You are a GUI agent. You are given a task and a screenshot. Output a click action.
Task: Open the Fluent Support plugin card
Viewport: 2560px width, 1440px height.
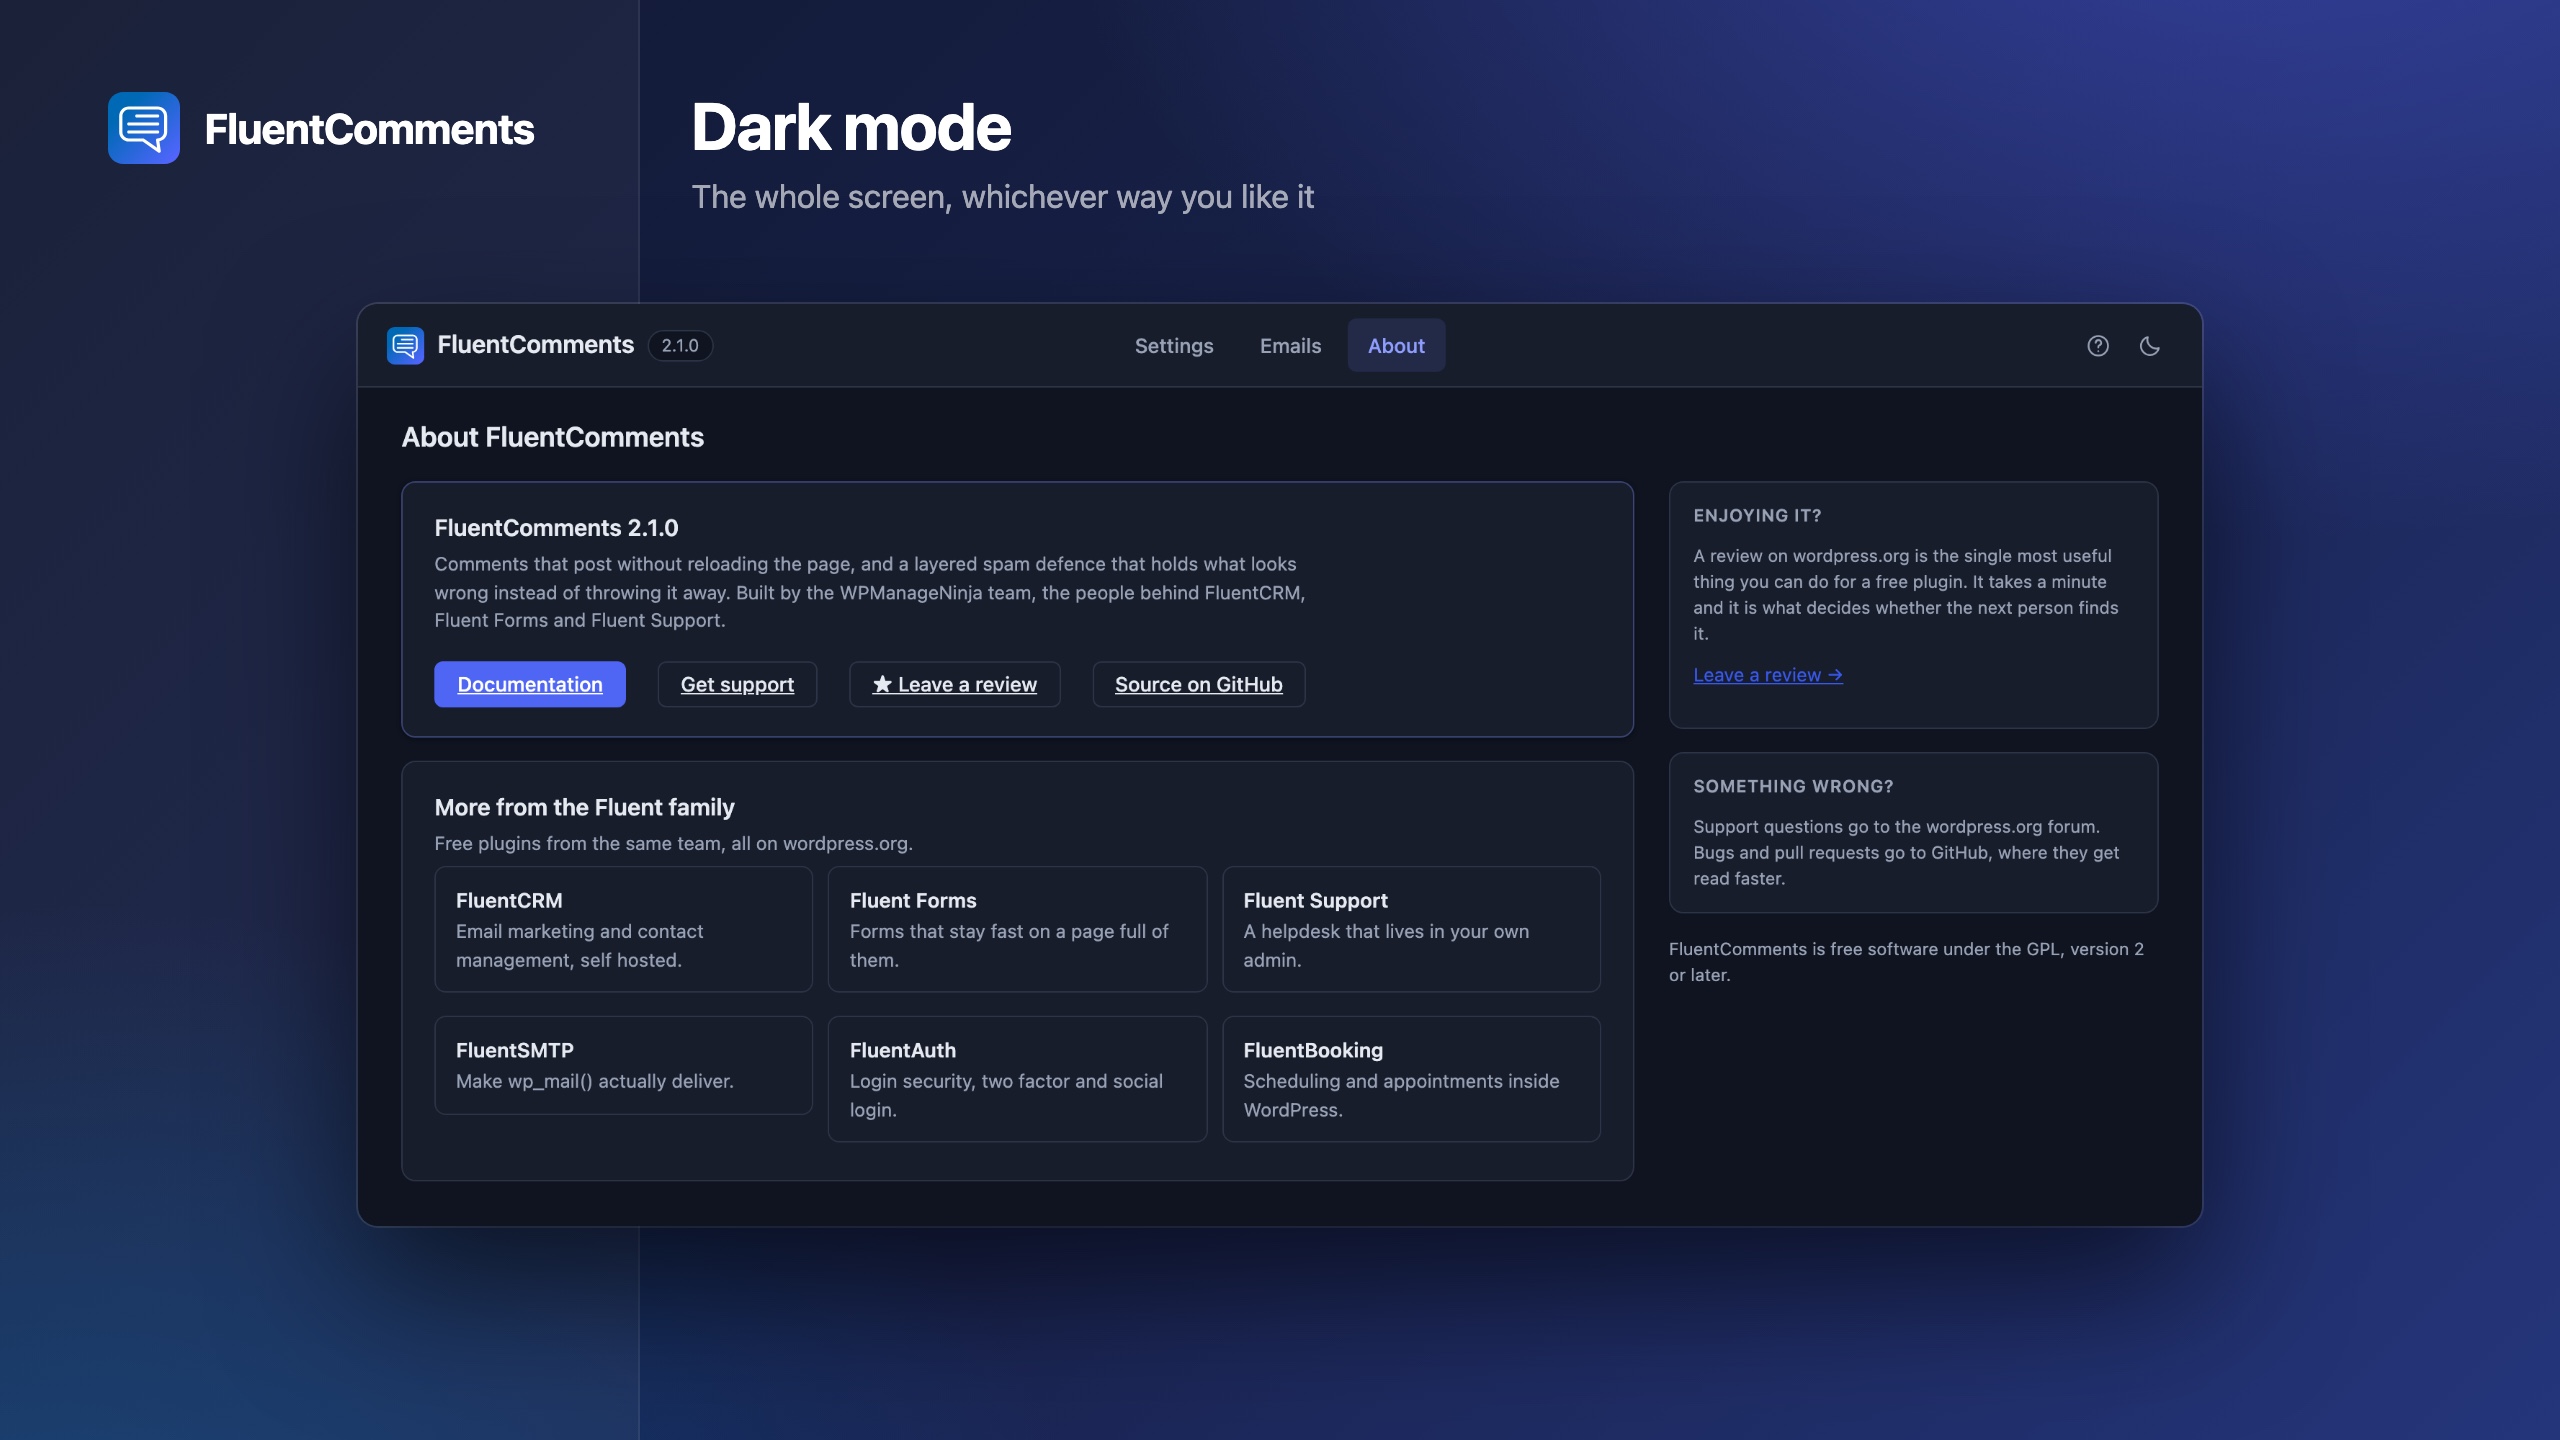[x=1411, y=929]
